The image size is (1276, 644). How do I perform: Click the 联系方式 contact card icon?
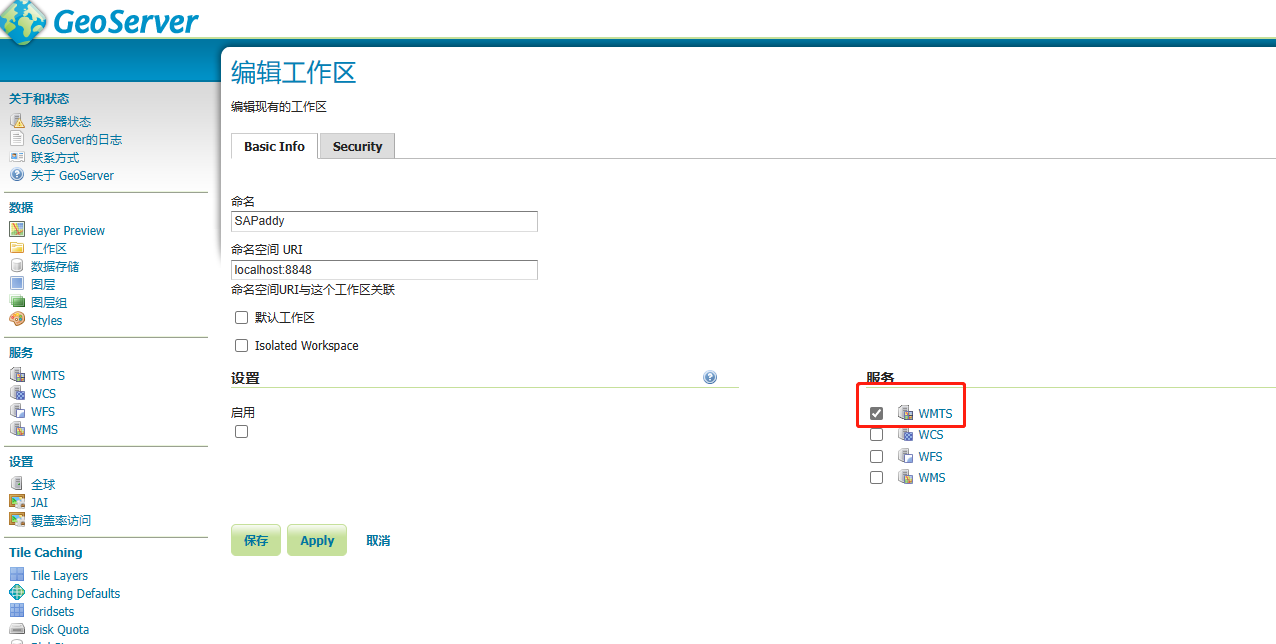pyautogui.click(x=17, y=157)
